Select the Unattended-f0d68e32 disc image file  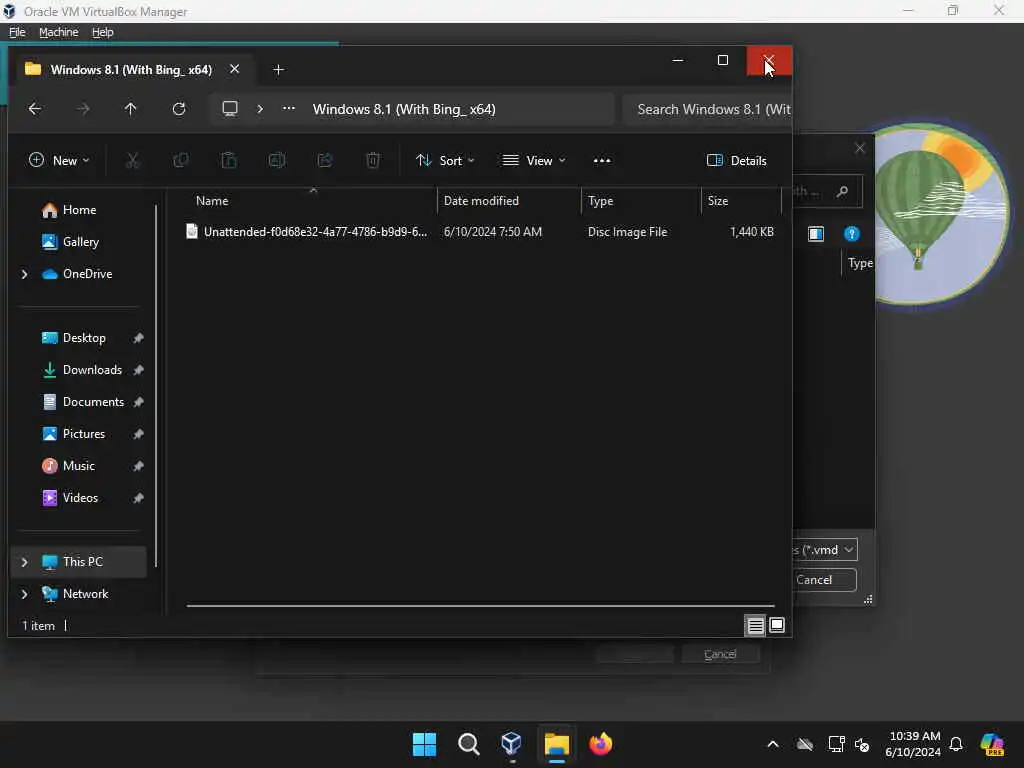[480, 232]
